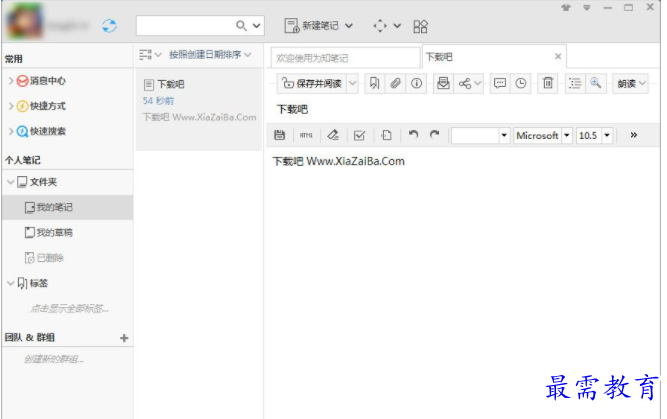Click the apps grid icon
The height and width of the screenshot is (419, 667).
click(x=420, y=26)
